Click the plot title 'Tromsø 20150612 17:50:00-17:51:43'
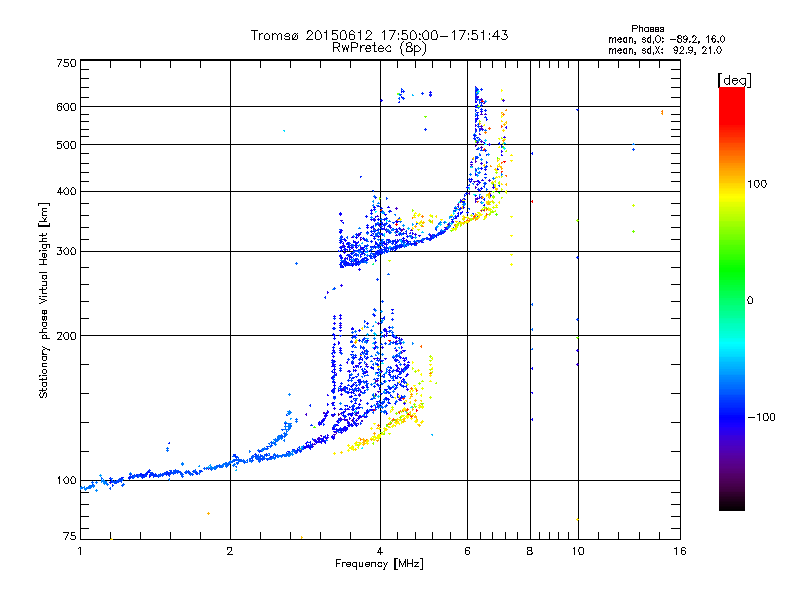 [379, 35]
